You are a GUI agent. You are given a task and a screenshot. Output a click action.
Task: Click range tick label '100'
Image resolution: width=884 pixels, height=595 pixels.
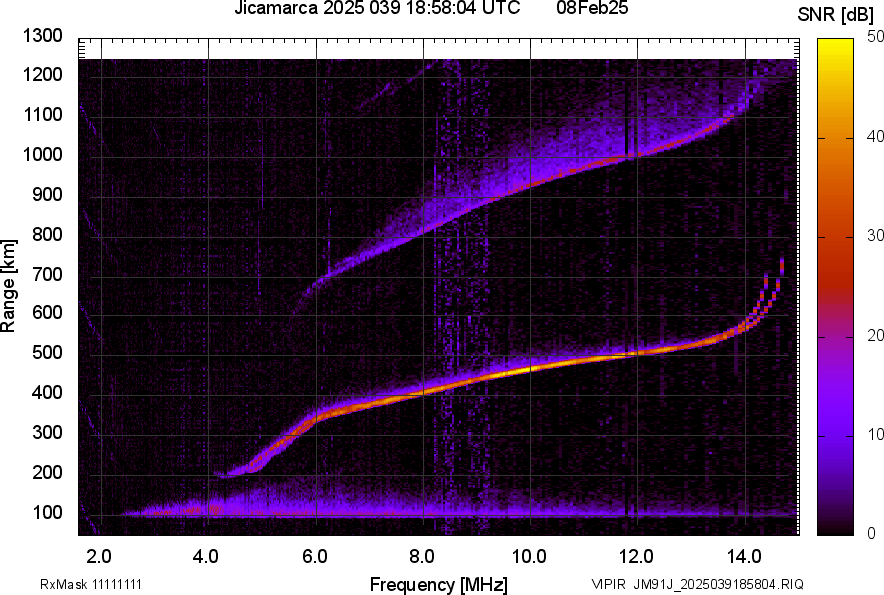point(47,513)
